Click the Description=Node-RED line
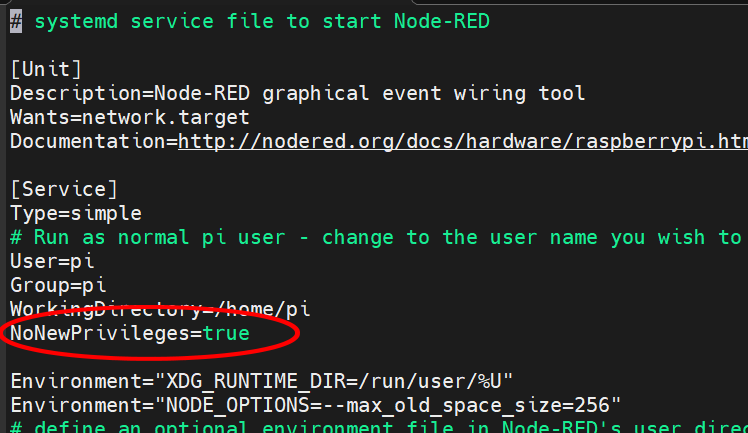 pos(298,94)
